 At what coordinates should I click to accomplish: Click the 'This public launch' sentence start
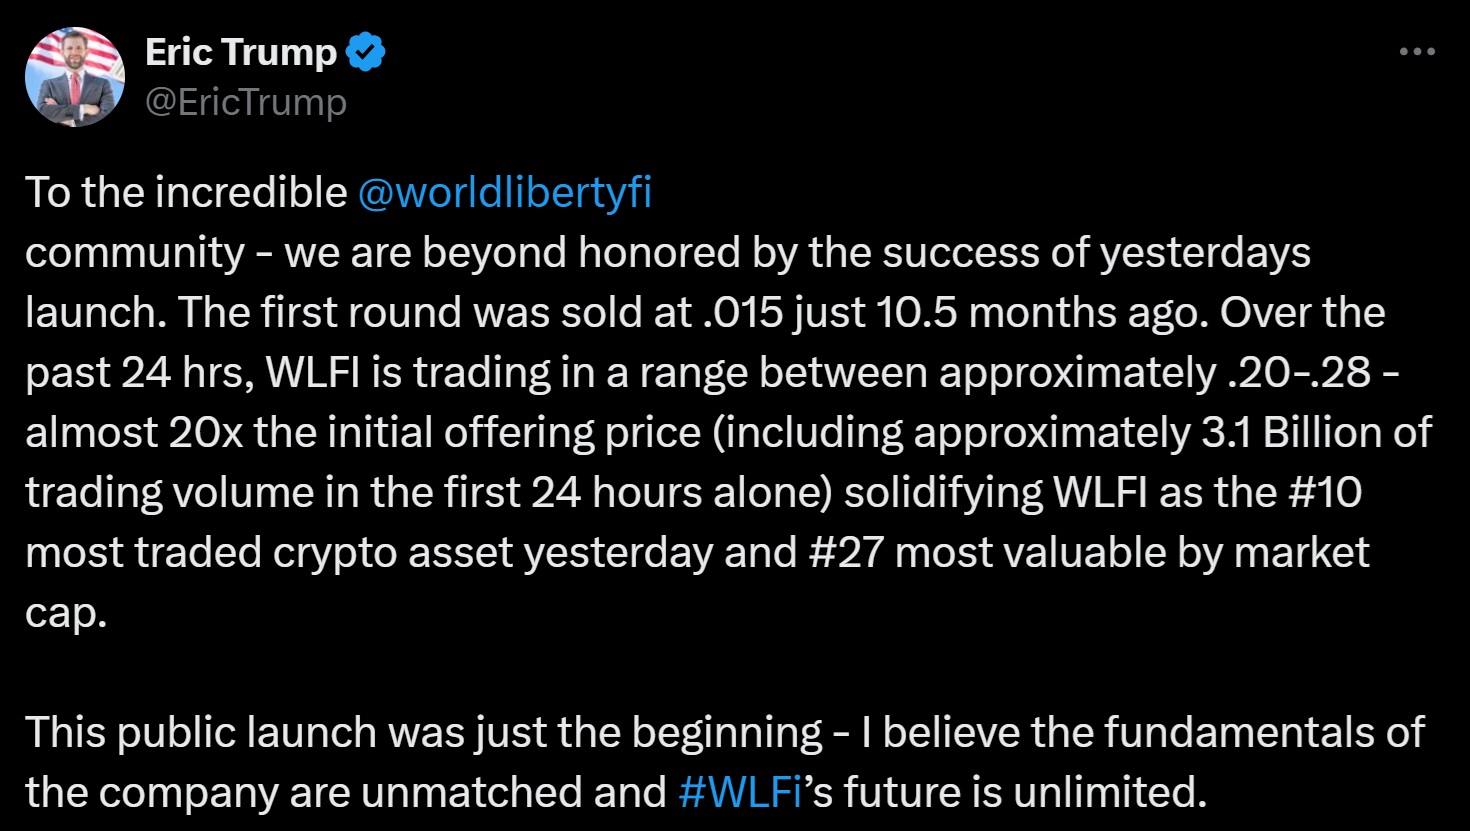pyautogui.click(x=200, y=732)
